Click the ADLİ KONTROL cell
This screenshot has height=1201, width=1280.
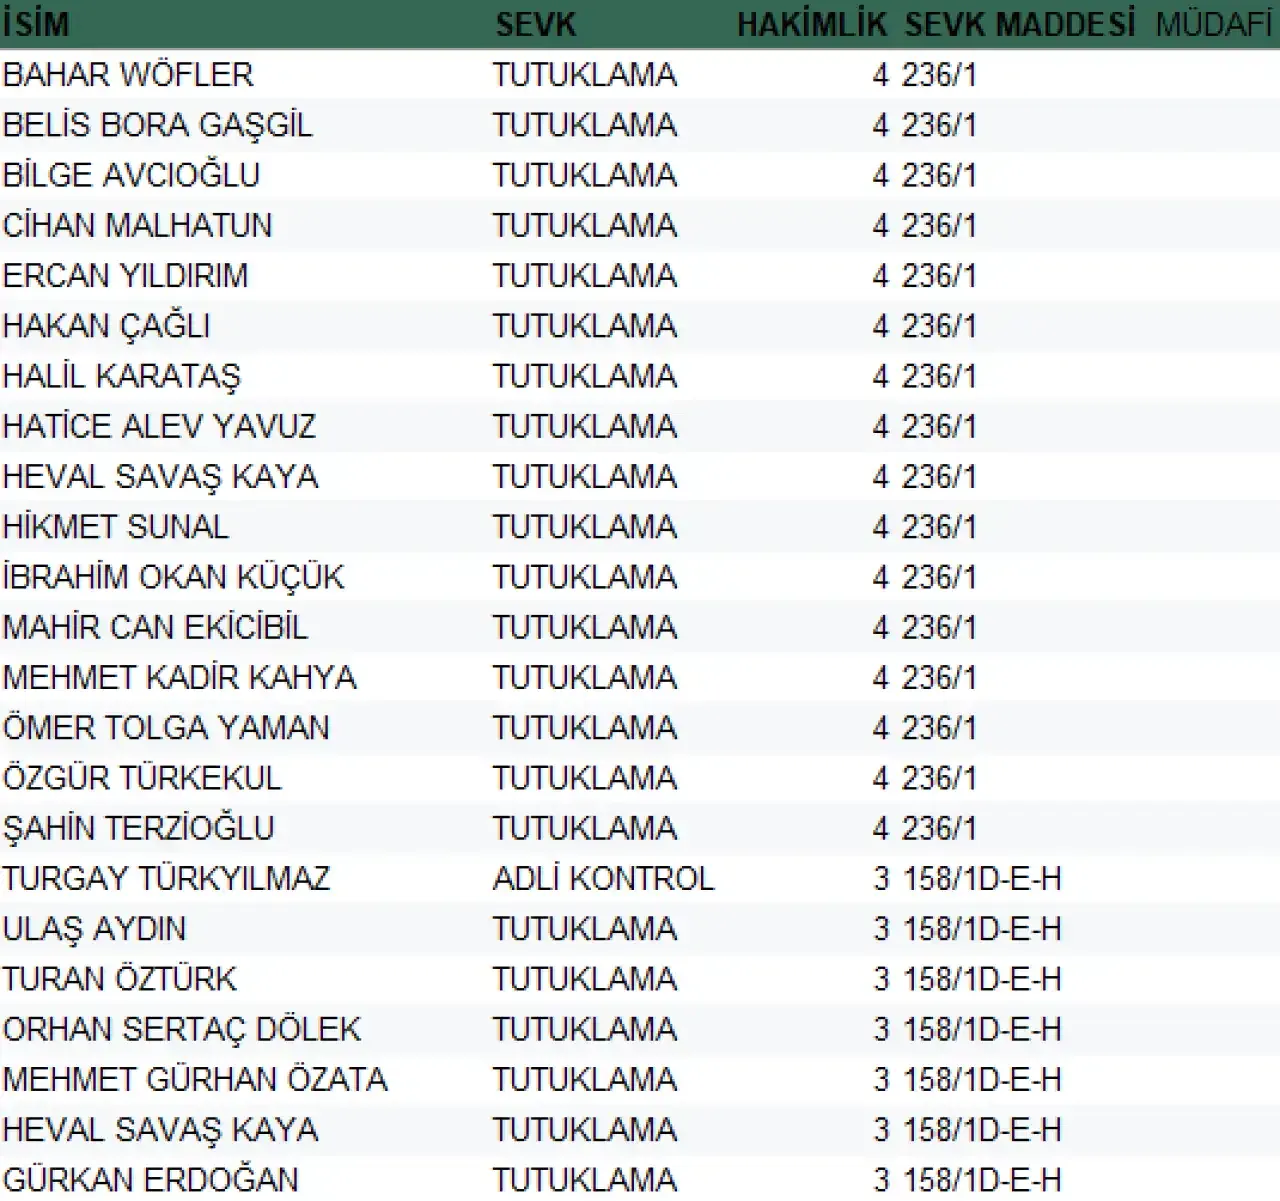603,879
